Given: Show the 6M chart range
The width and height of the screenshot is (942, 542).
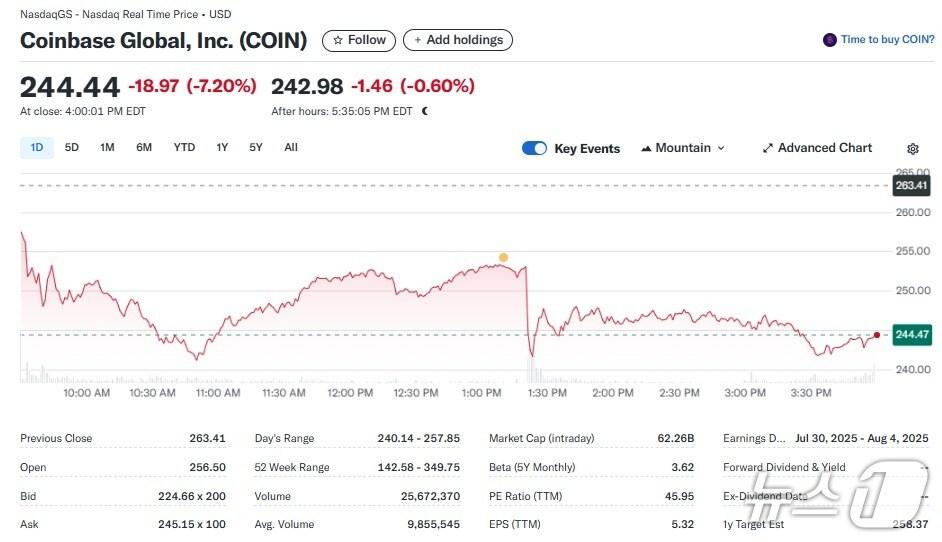Looking at the screenshot, I should (144, 147).
